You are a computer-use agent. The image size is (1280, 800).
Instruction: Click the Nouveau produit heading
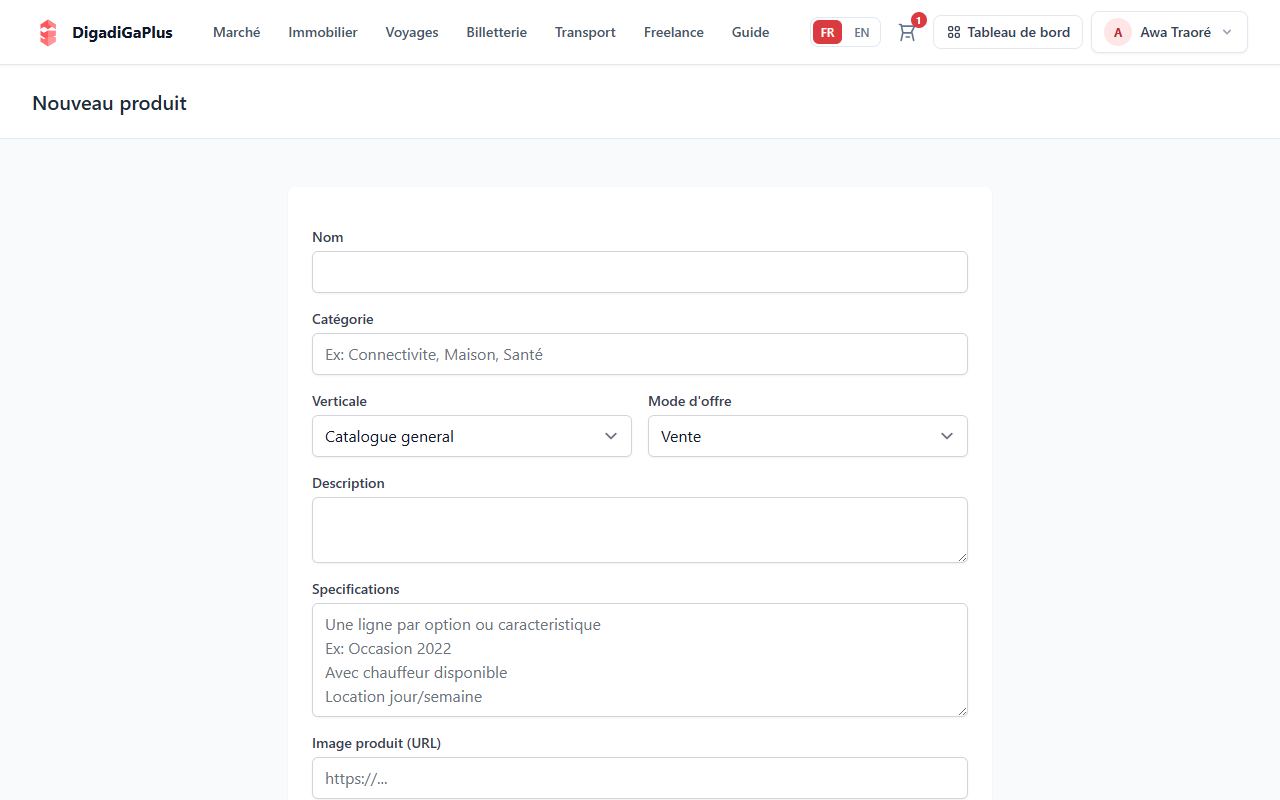(x=110, y=103)
